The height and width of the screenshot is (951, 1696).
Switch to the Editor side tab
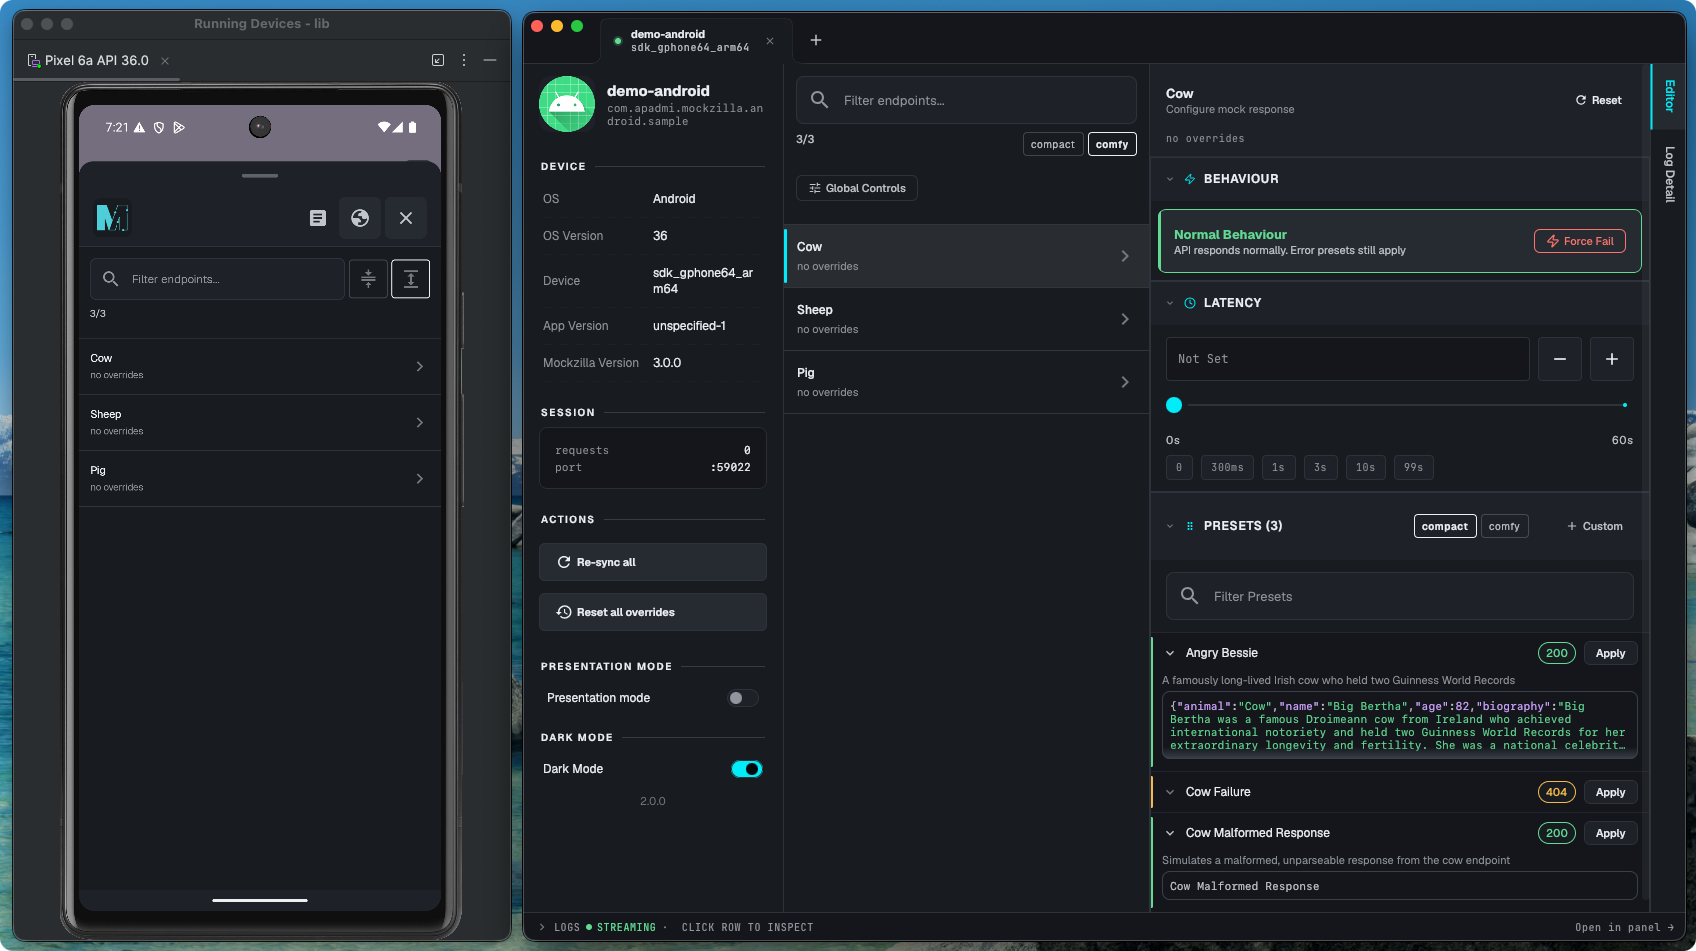1669,96
